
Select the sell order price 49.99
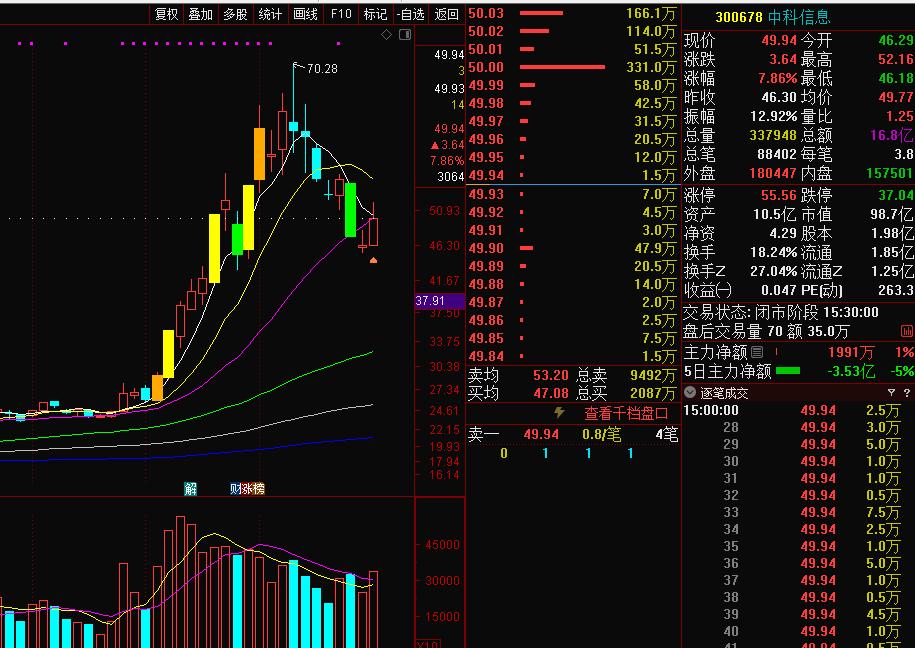tap(486, 85)
